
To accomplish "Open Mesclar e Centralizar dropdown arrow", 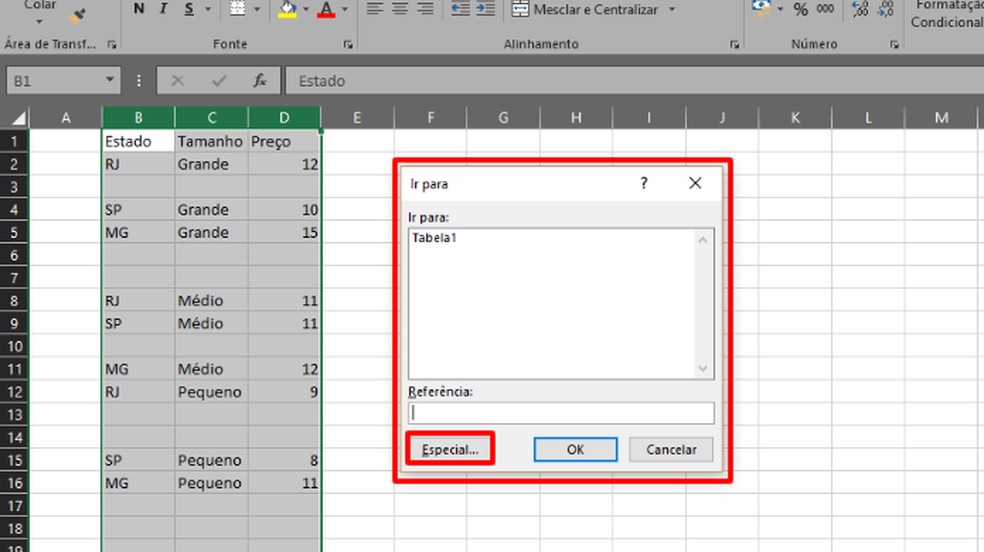I will (x=671, y=9).
